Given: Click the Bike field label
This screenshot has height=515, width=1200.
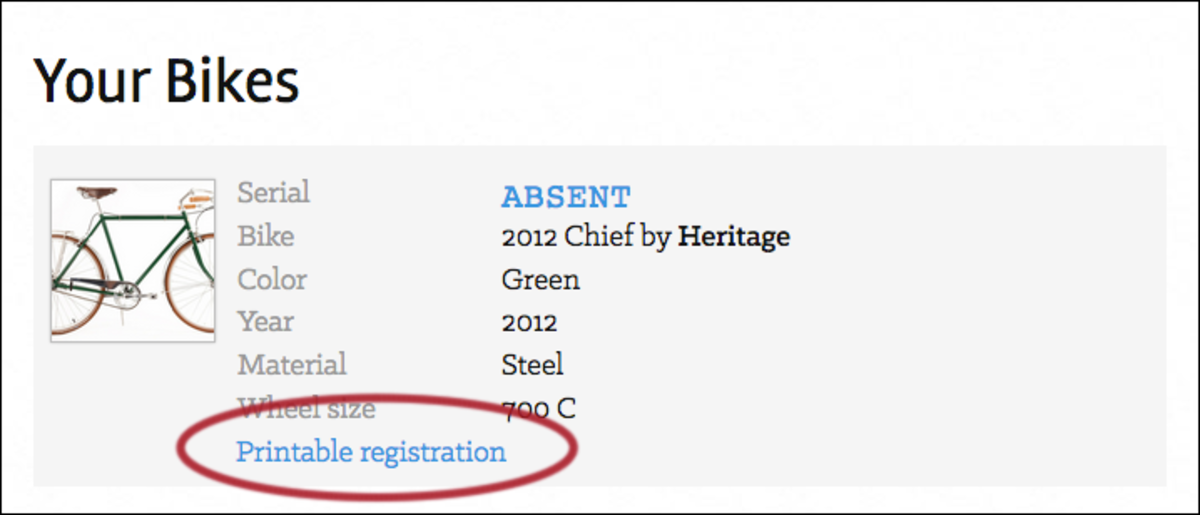Looking at the screenshot, I should [266, 236].
